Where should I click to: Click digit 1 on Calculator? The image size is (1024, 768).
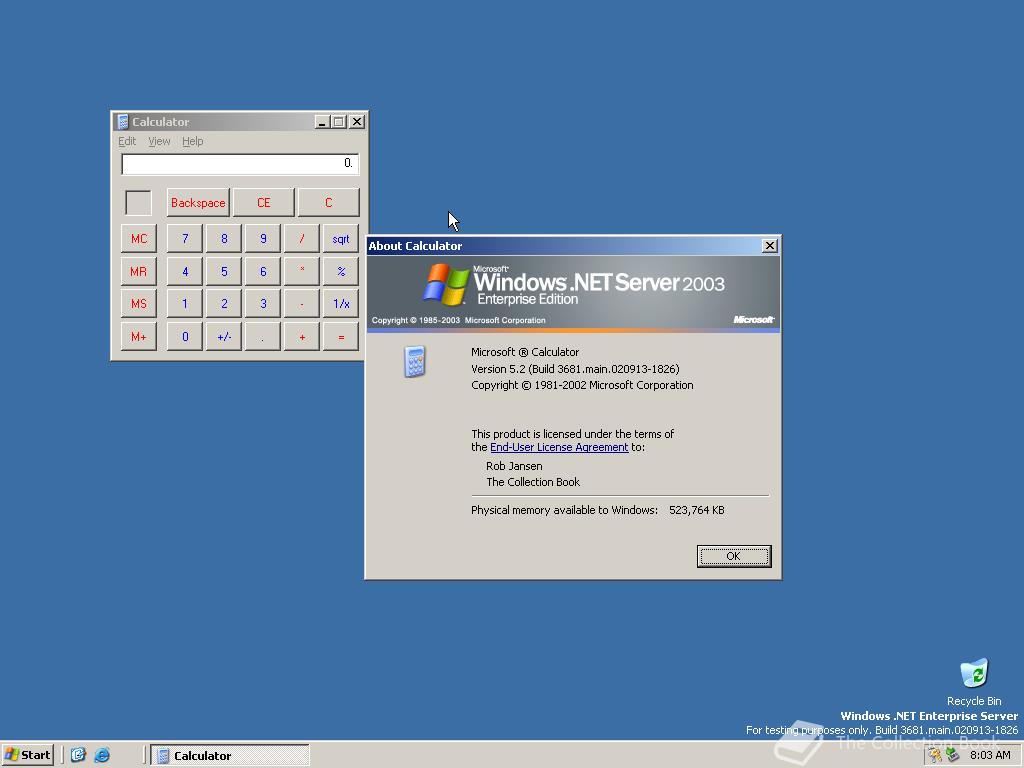(185, 304)
